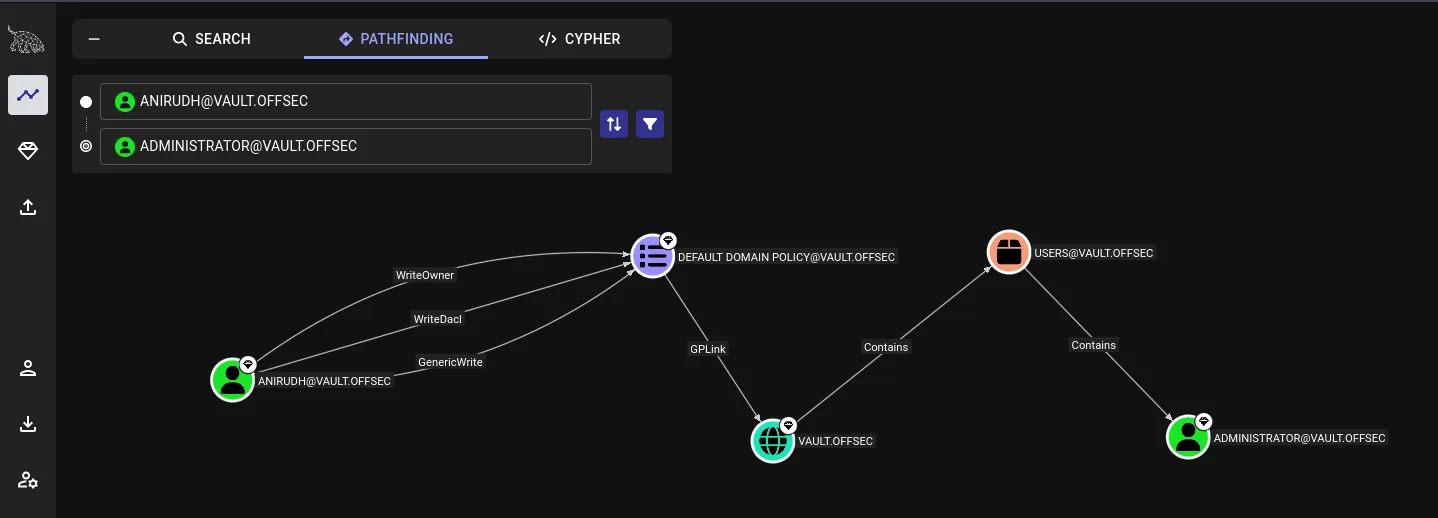Click the GPLink edge label
This screenshot has width=1438, height=518.
pos(708,349)
